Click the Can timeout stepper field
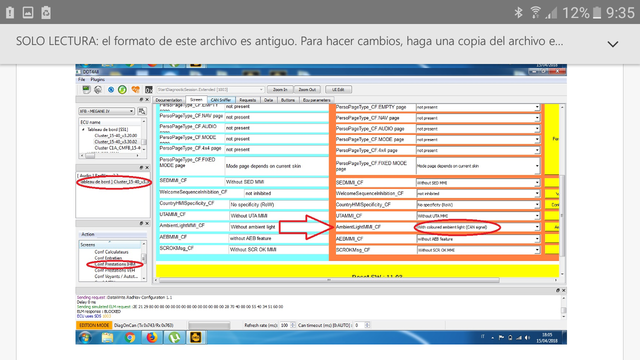Viewport: 640px width, 360px height. 362,325
